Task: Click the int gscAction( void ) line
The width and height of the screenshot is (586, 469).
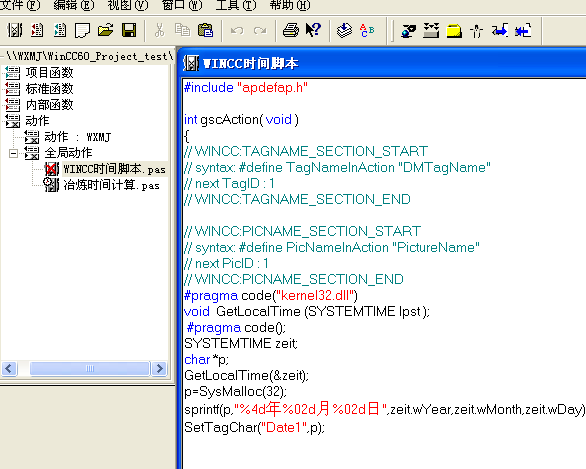Action: 241,120
